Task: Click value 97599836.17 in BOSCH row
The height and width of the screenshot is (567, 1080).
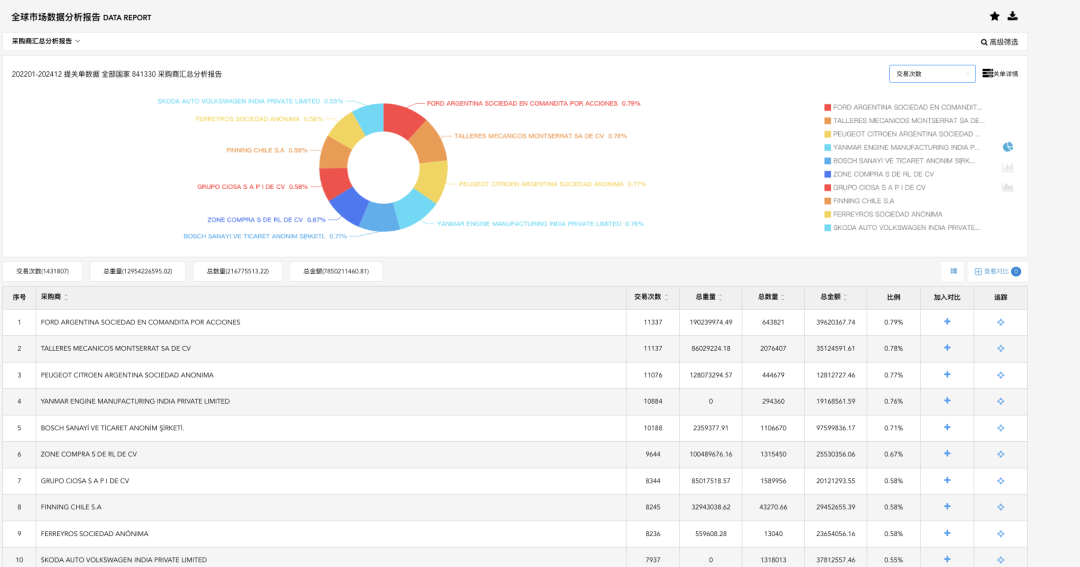Action: pos(835,428)
